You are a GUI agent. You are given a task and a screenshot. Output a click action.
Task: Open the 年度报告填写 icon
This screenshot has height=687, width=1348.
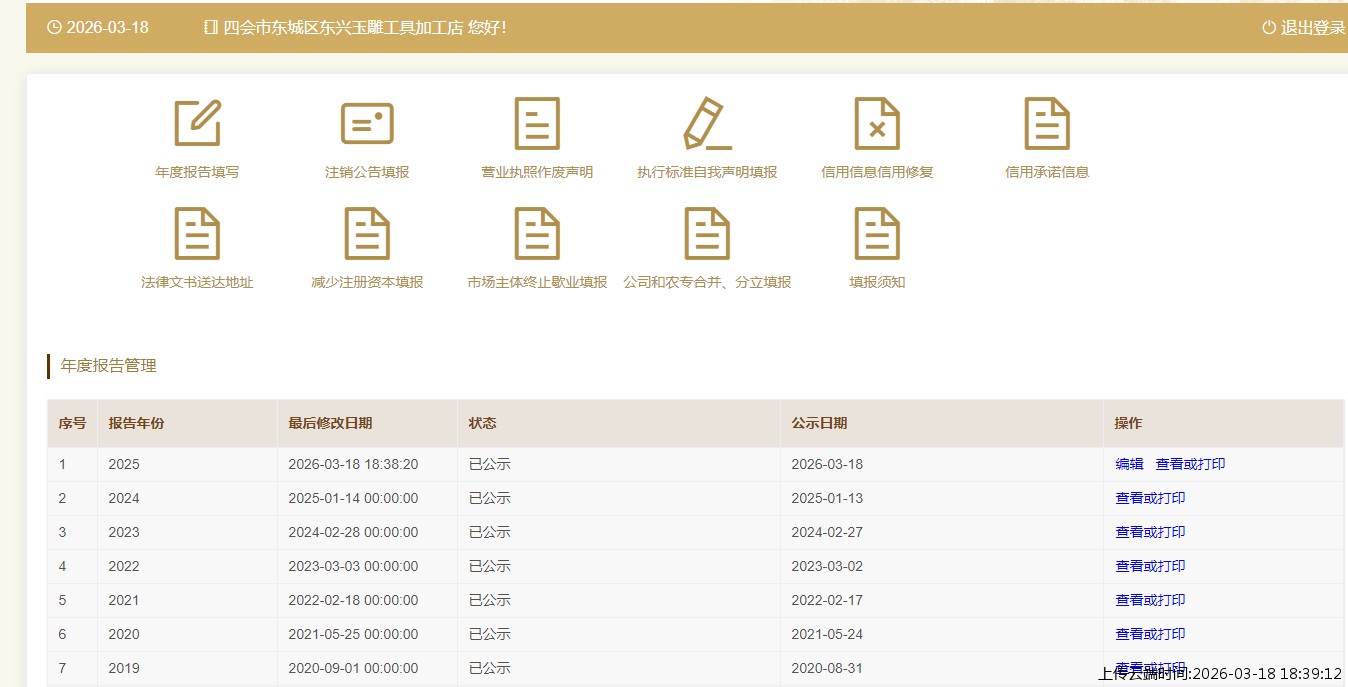[197, 124]
